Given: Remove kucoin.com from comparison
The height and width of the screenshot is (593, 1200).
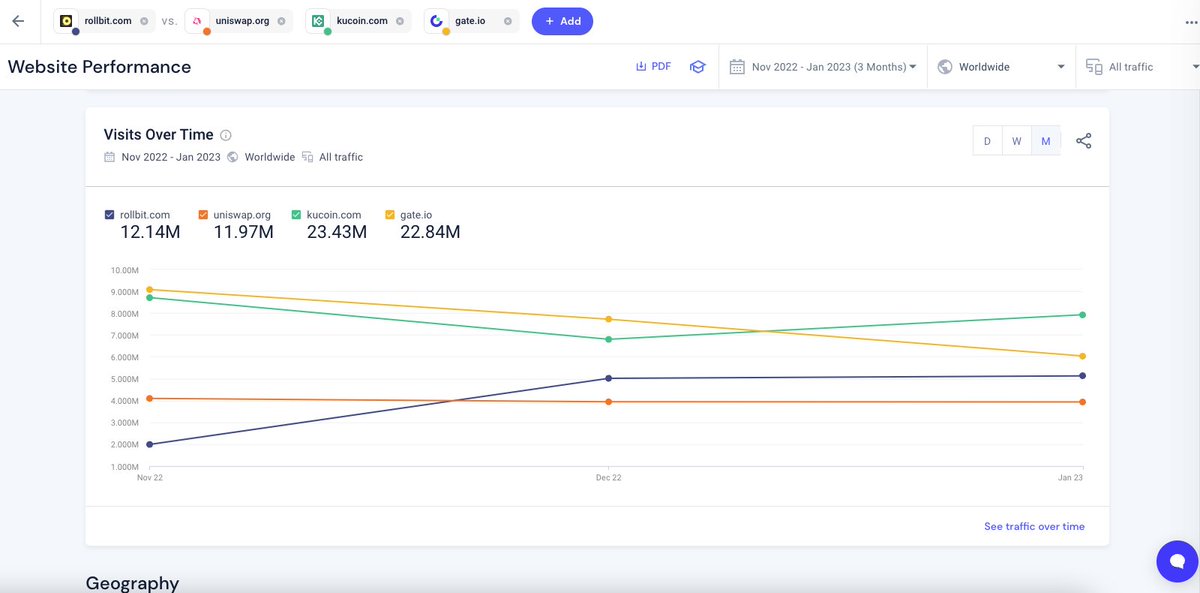Looking at the screenshot, I should [399, 21].
